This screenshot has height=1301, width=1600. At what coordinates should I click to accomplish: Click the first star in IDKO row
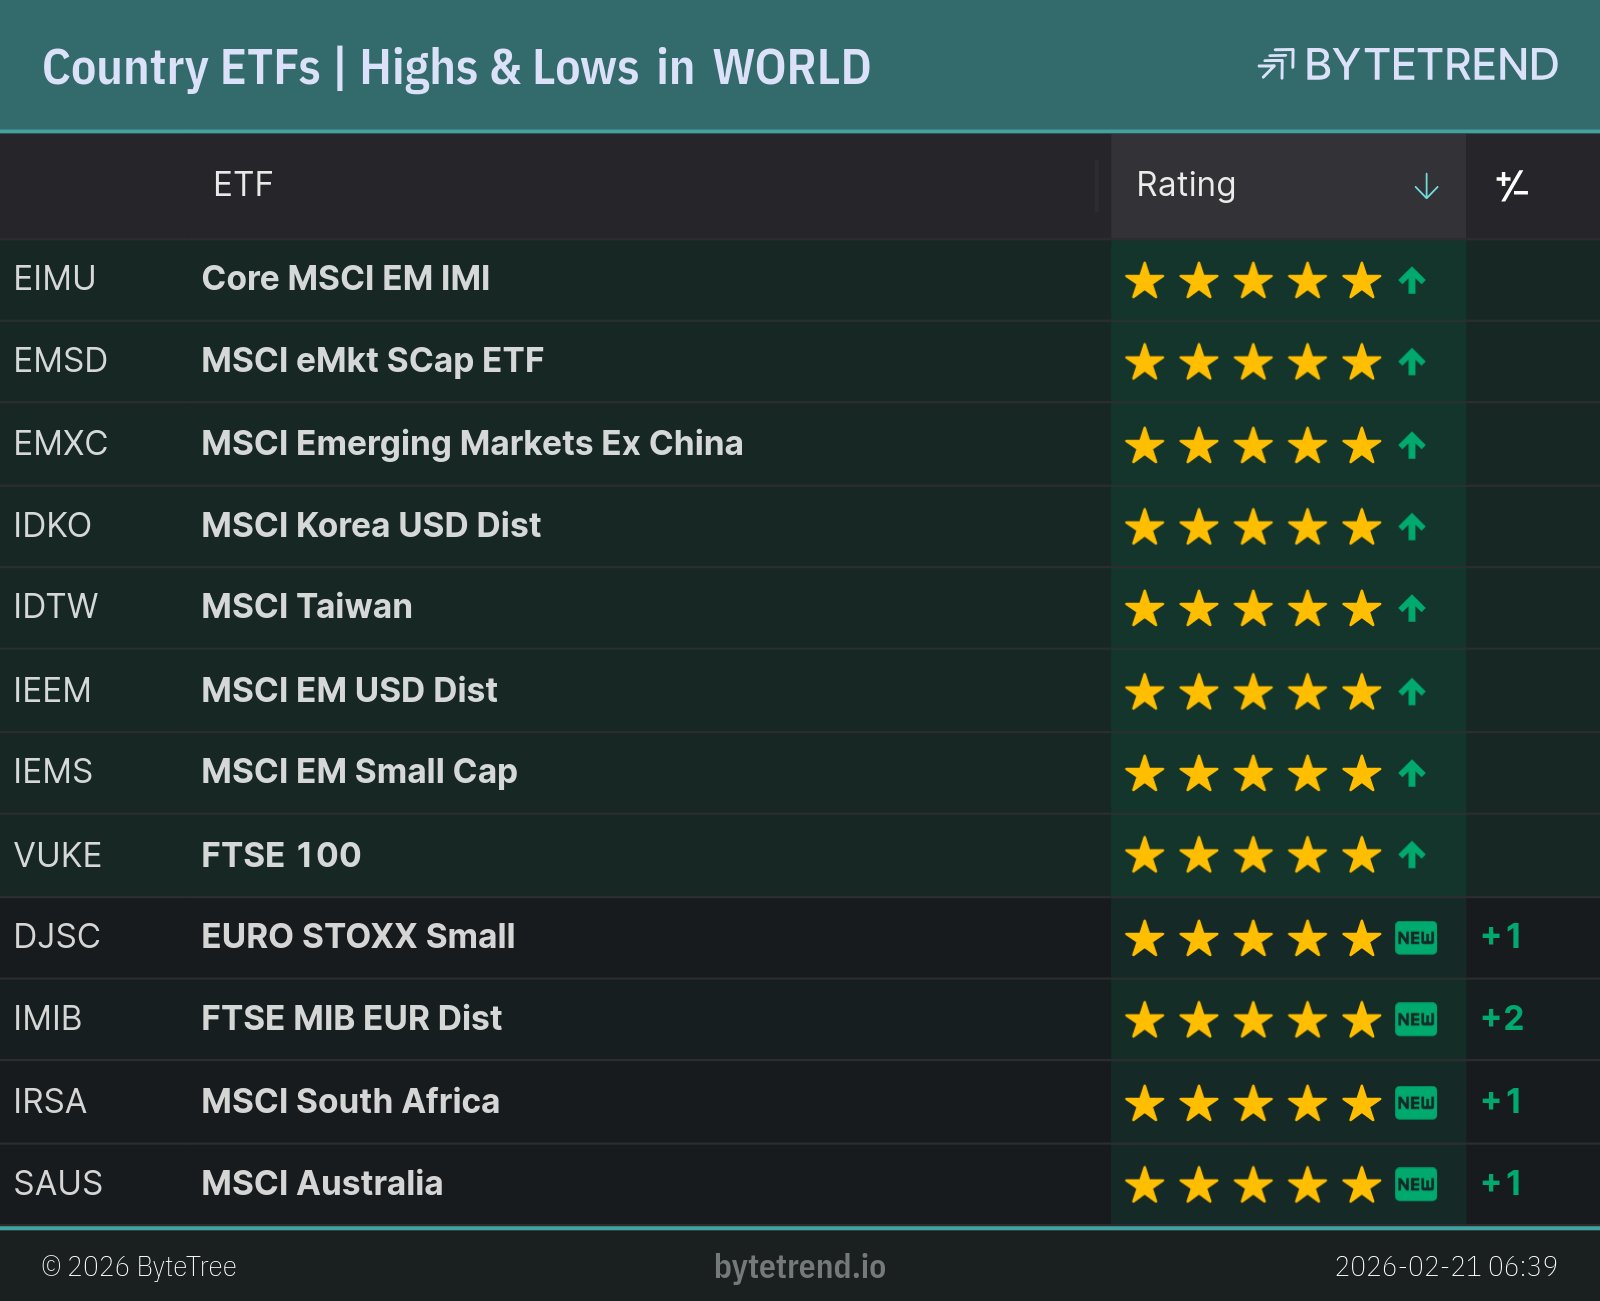pyautogui.click(x=1145, y=527)
